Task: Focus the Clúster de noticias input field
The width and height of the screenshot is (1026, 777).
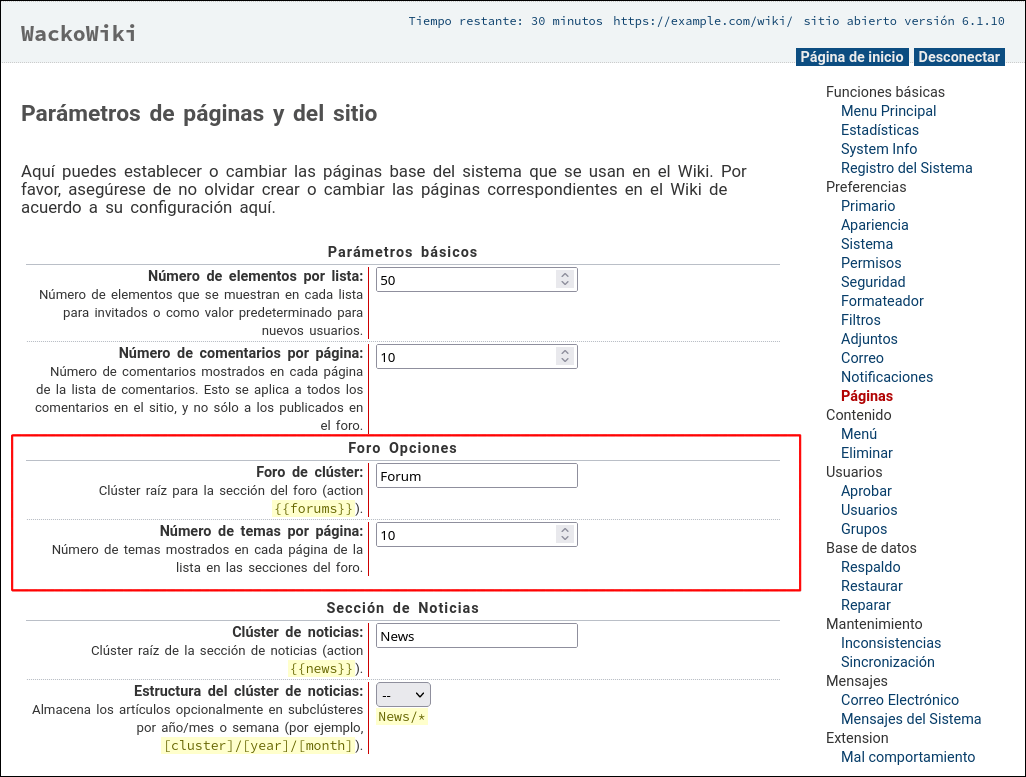Action: click(476, 636)
